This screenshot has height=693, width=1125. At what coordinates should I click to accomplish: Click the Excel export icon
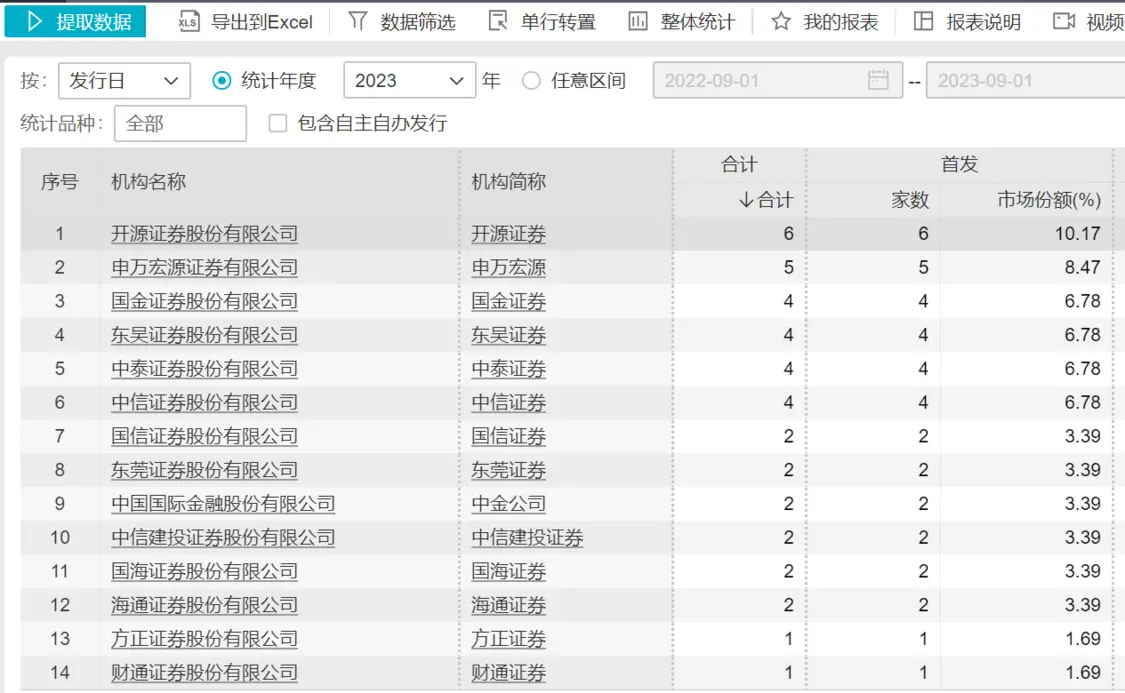[189, 22]
